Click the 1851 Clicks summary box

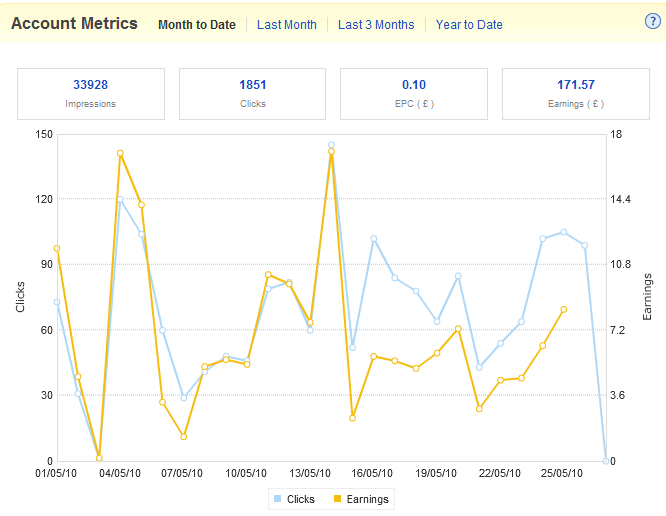[252, 93]
